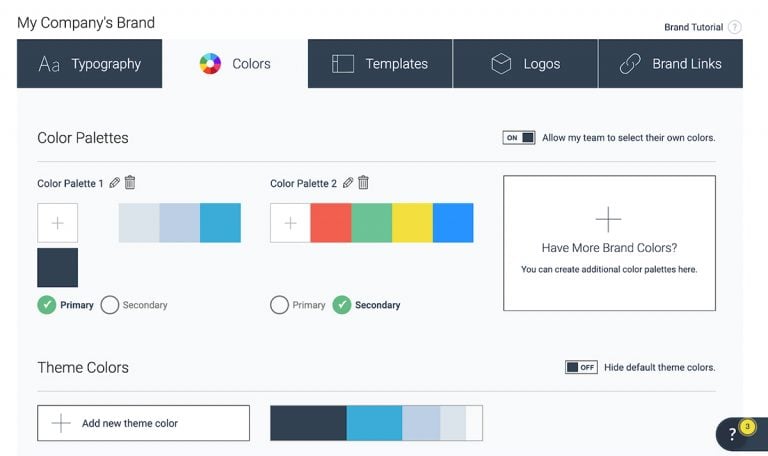Select the red swatch in Color Palette 2
Viewport: 768px width, 456px height.
(331, 223)
